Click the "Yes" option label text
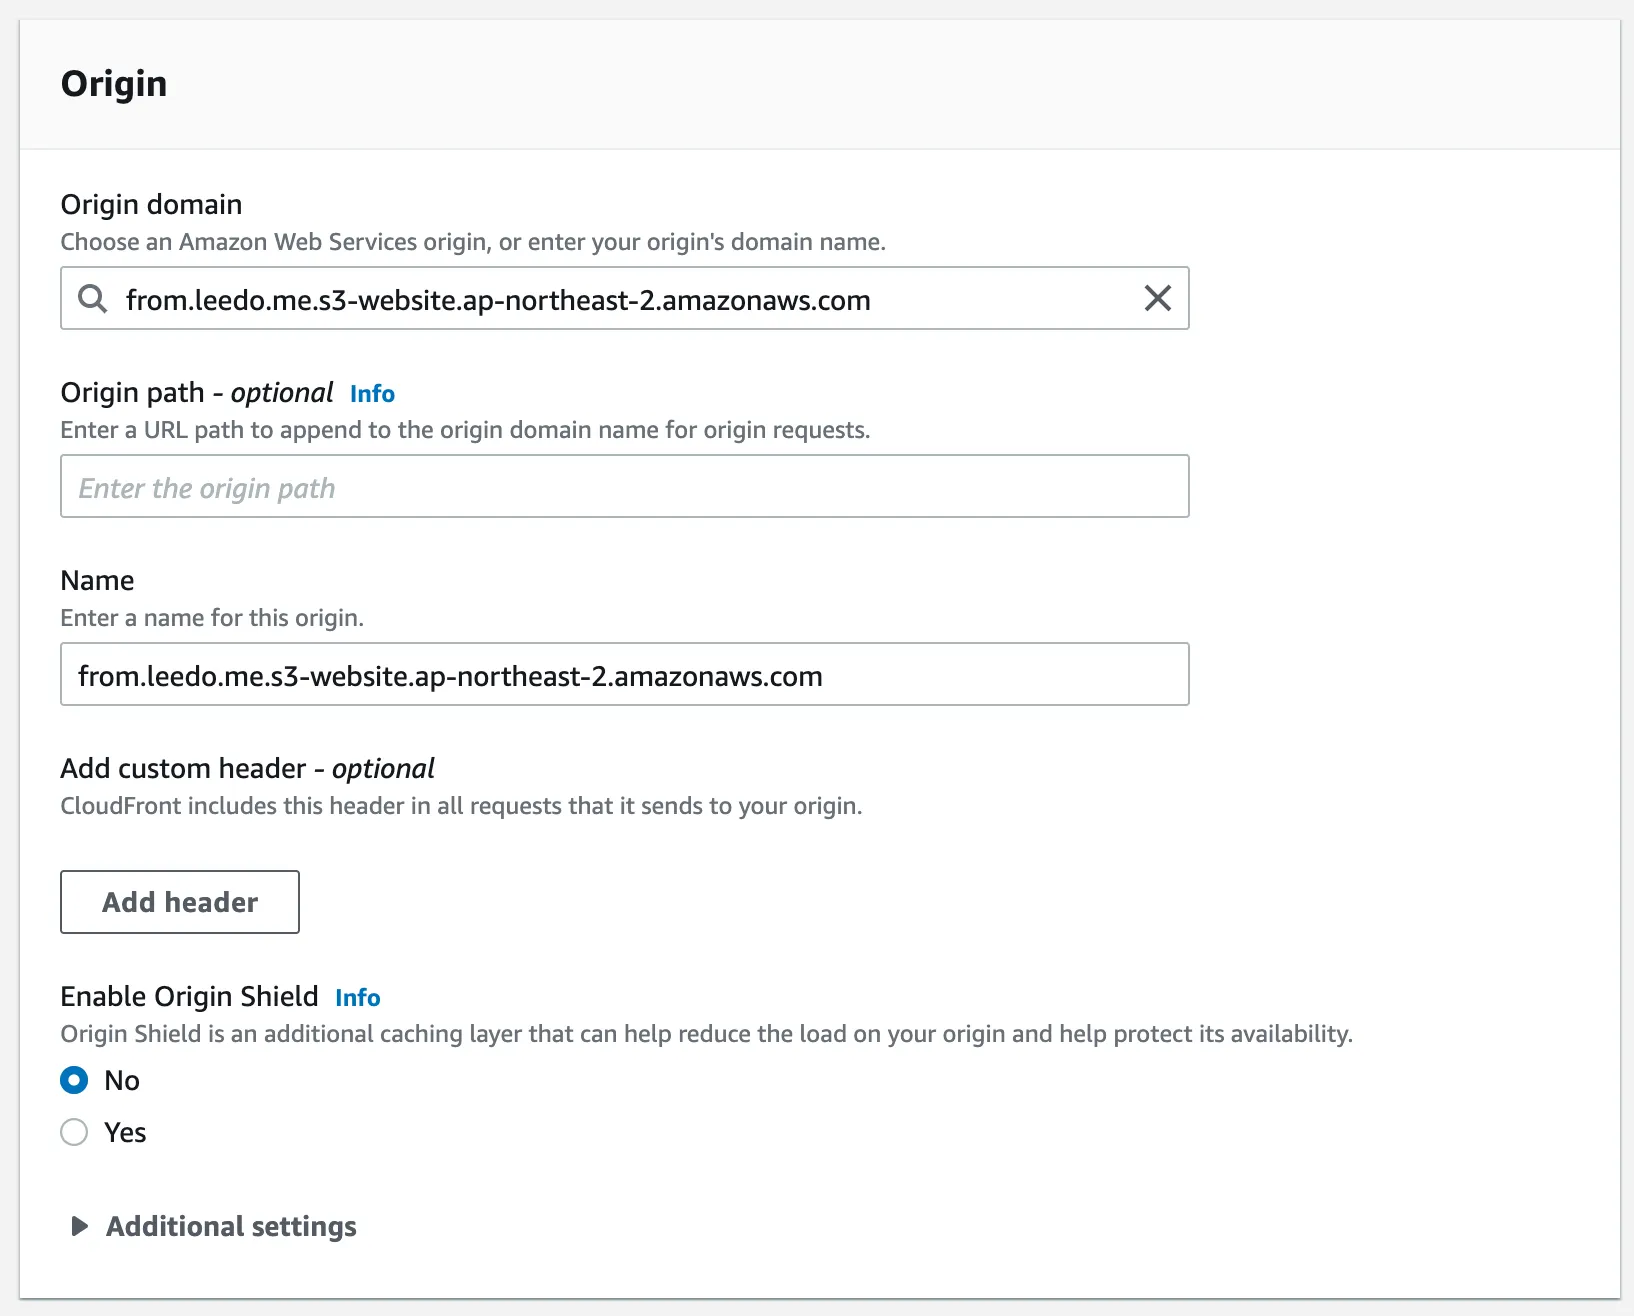 125,1132
